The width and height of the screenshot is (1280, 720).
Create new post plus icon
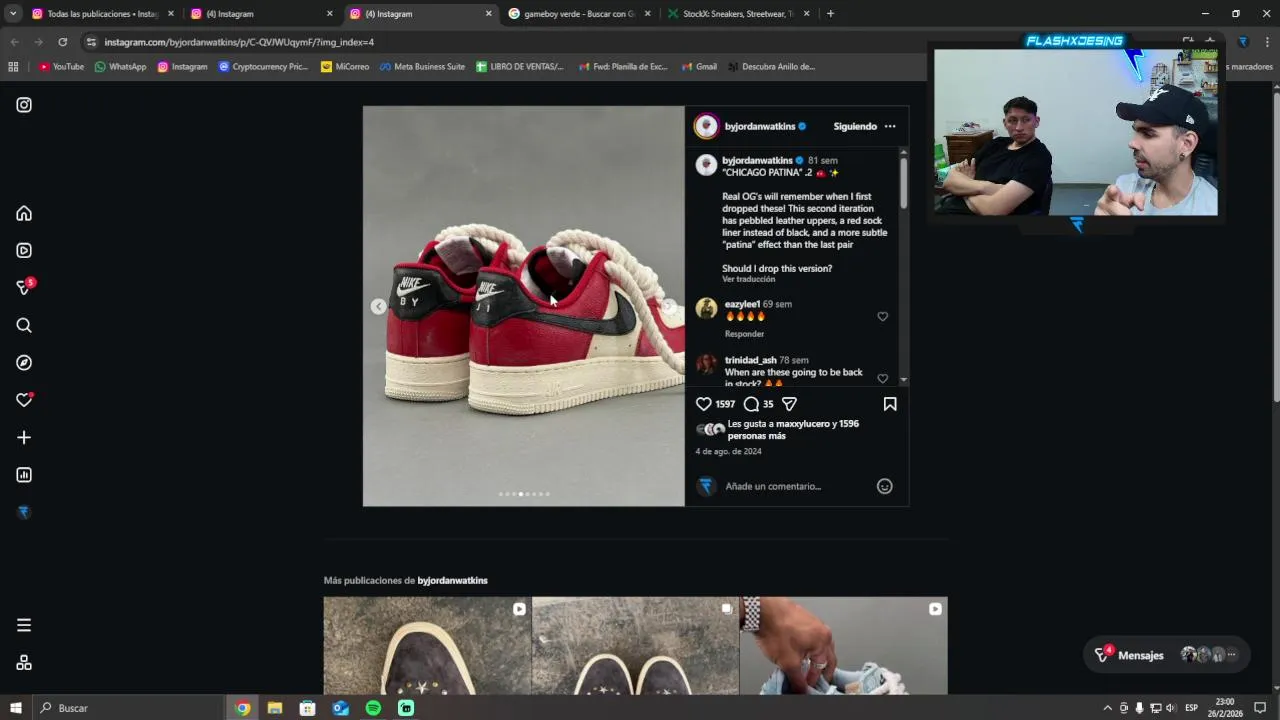pyautogui.click(x=24, y=437)
